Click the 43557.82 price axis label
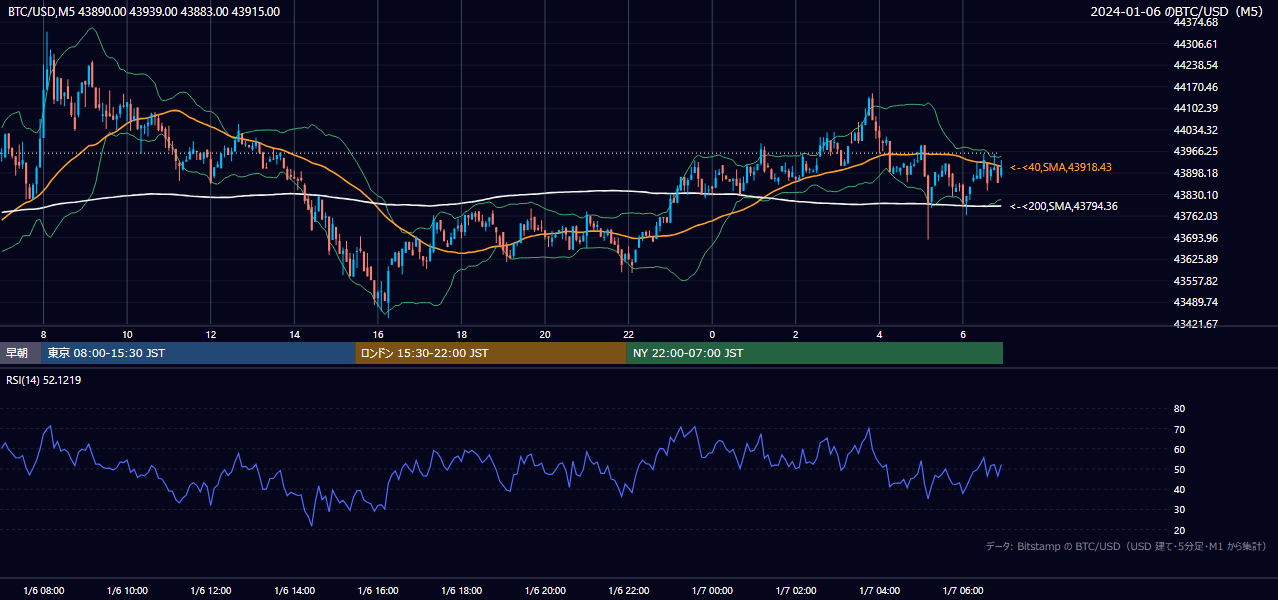Viewport: 1278px width, 600px height. click(x=1195, y=281)
